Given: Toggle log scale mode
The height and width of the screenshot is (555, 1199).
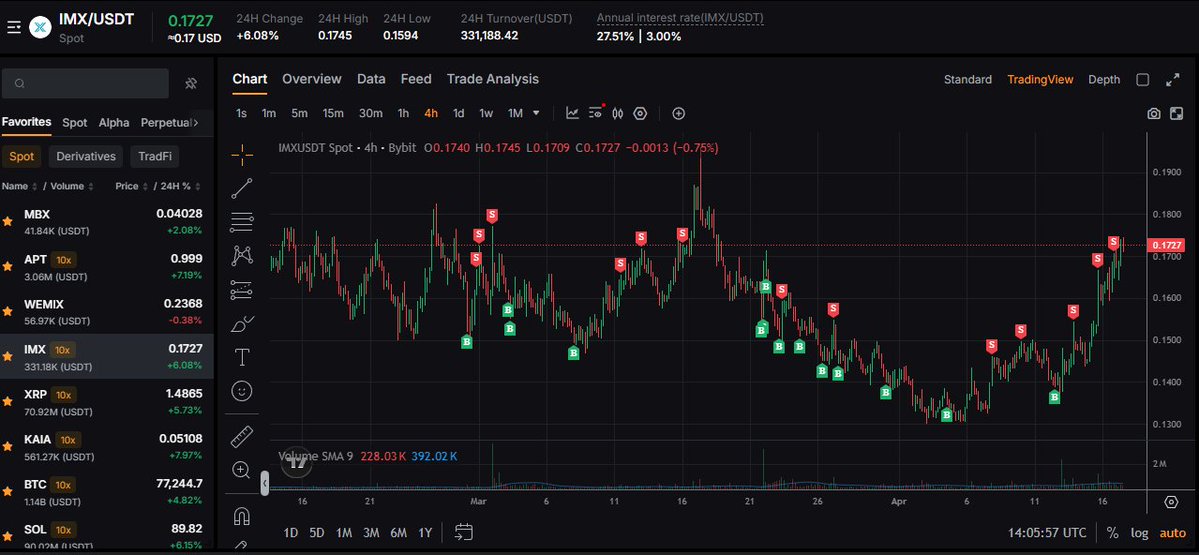Looking at the screenshot, I should 1139,533.
